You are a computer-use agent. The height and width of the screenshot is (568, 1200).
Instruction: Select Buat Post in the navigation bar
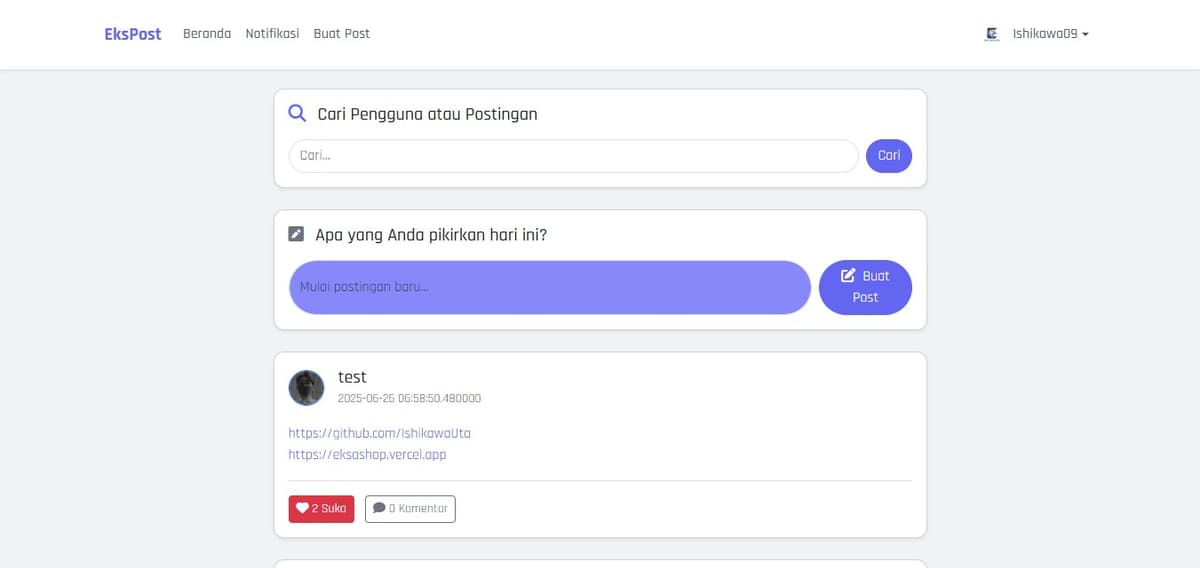pos(341,34)
